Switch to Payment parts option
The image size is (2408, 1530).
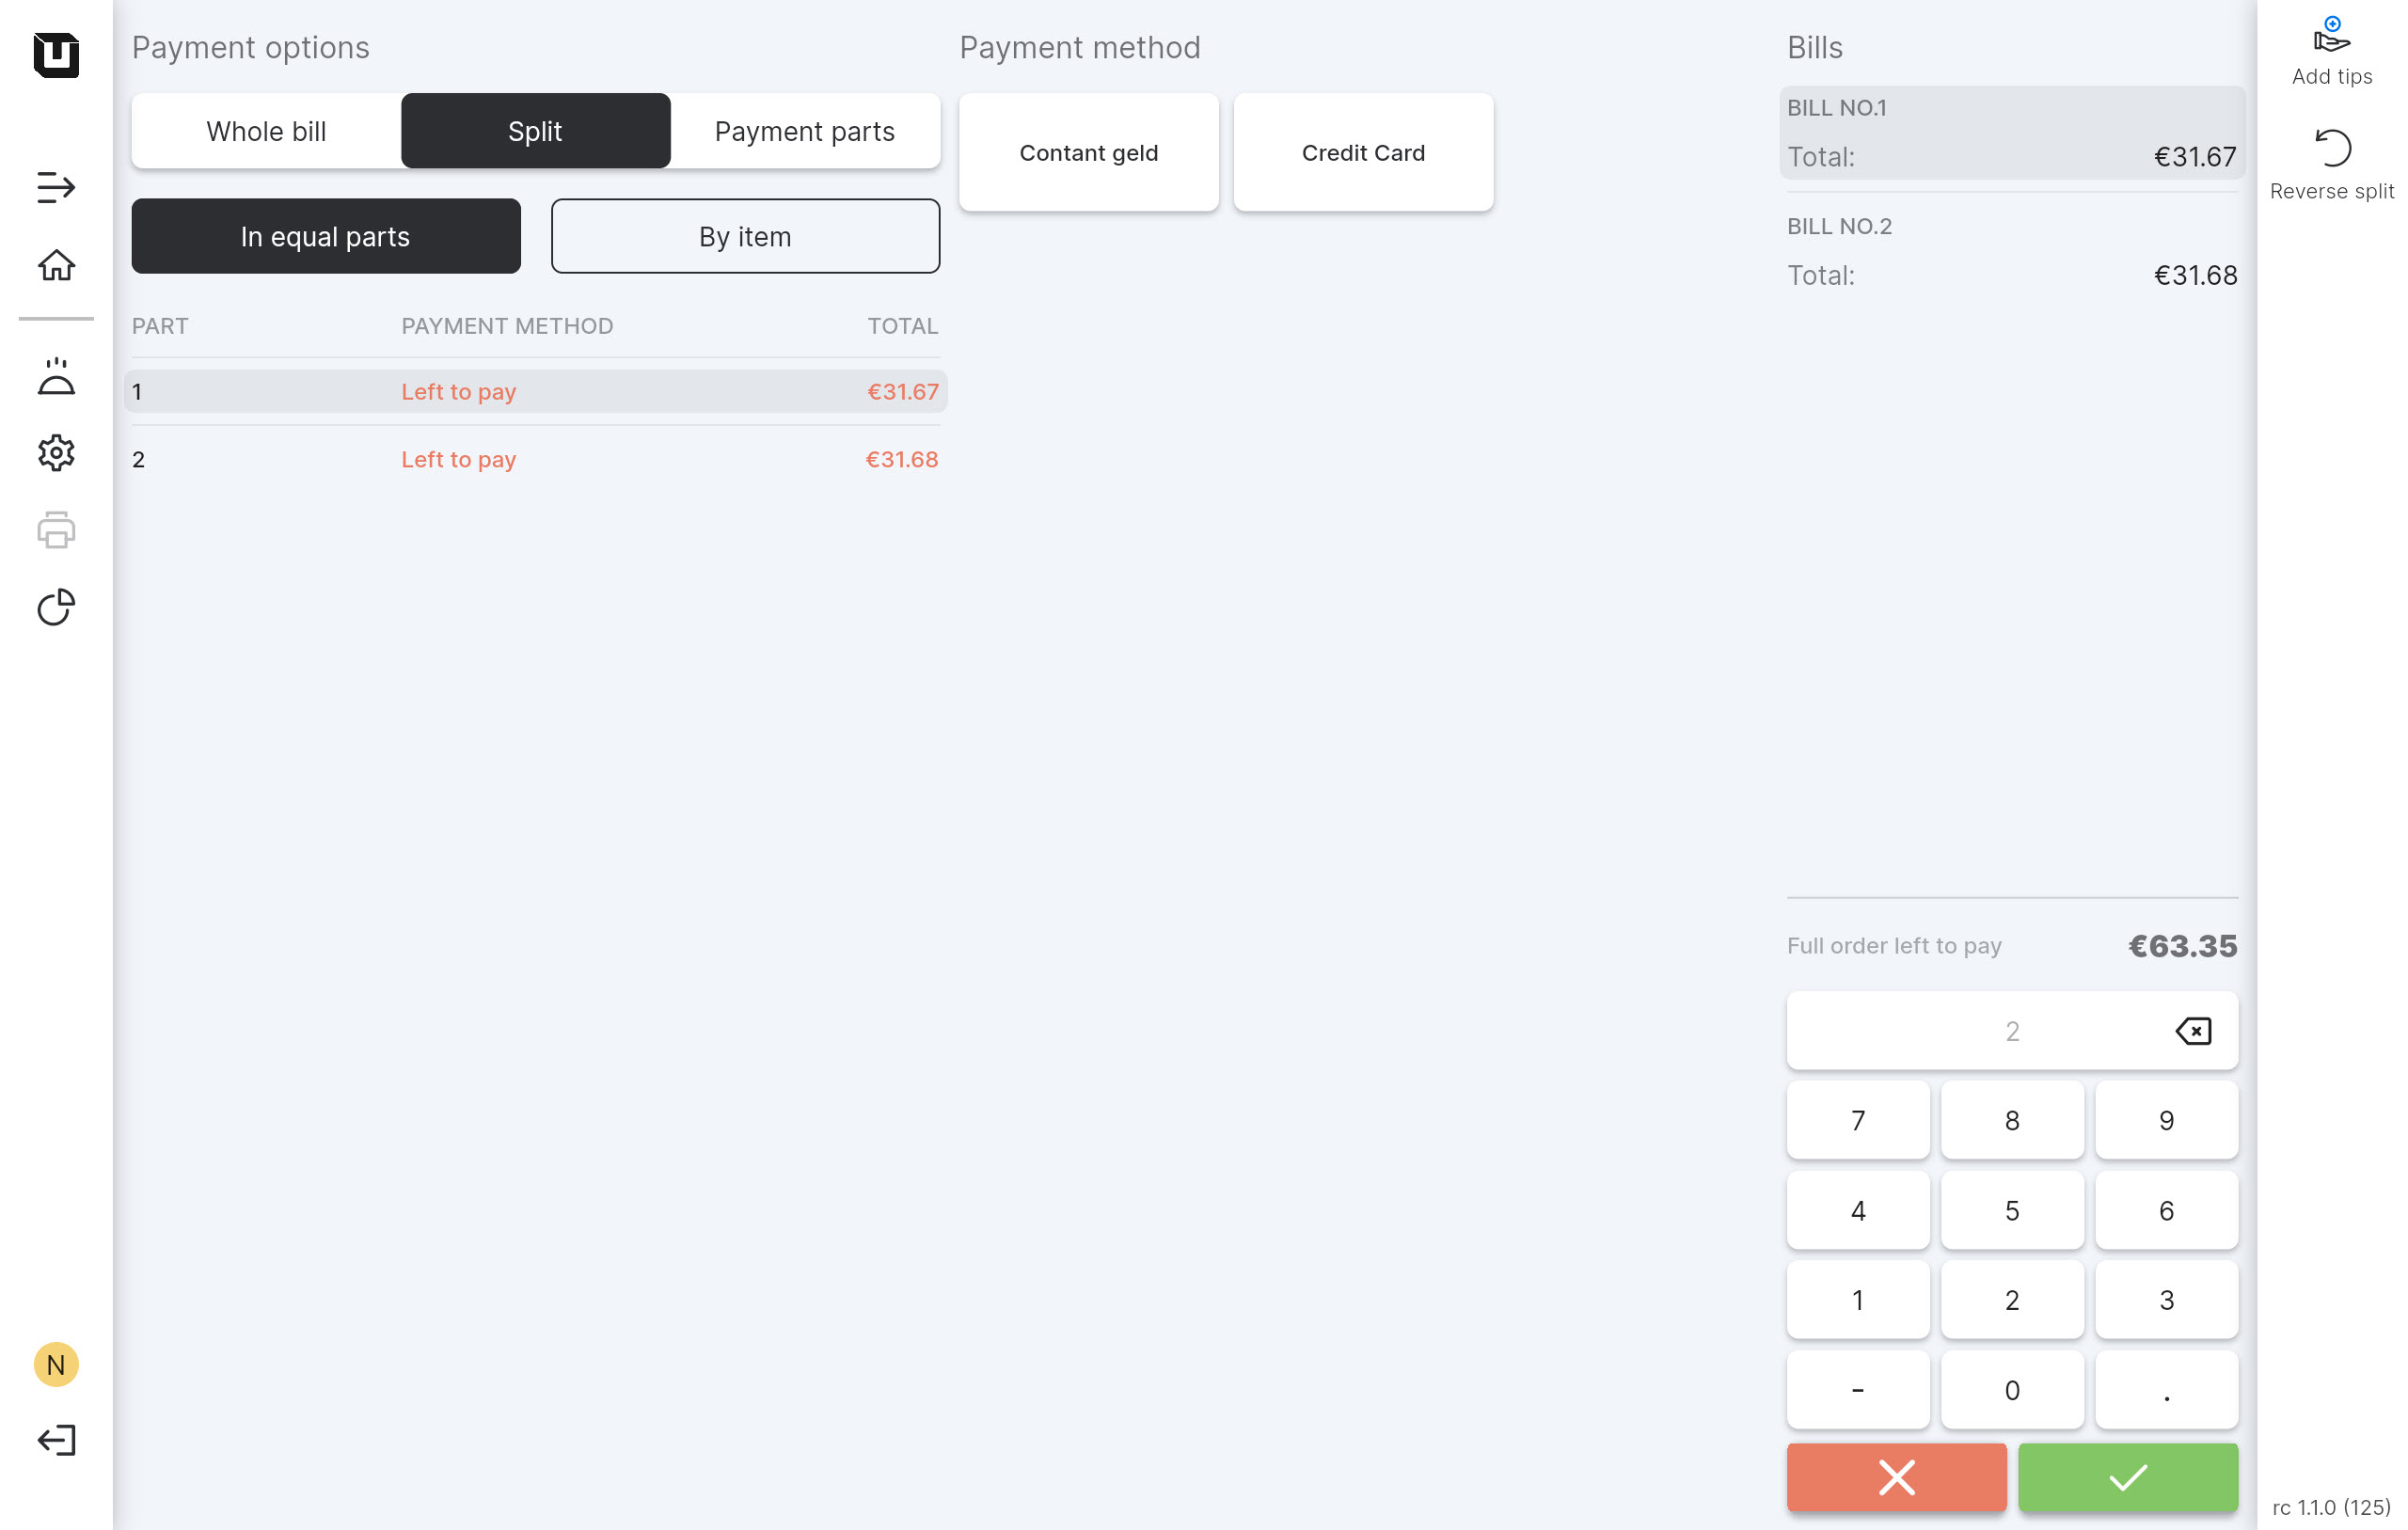(804, 131)
